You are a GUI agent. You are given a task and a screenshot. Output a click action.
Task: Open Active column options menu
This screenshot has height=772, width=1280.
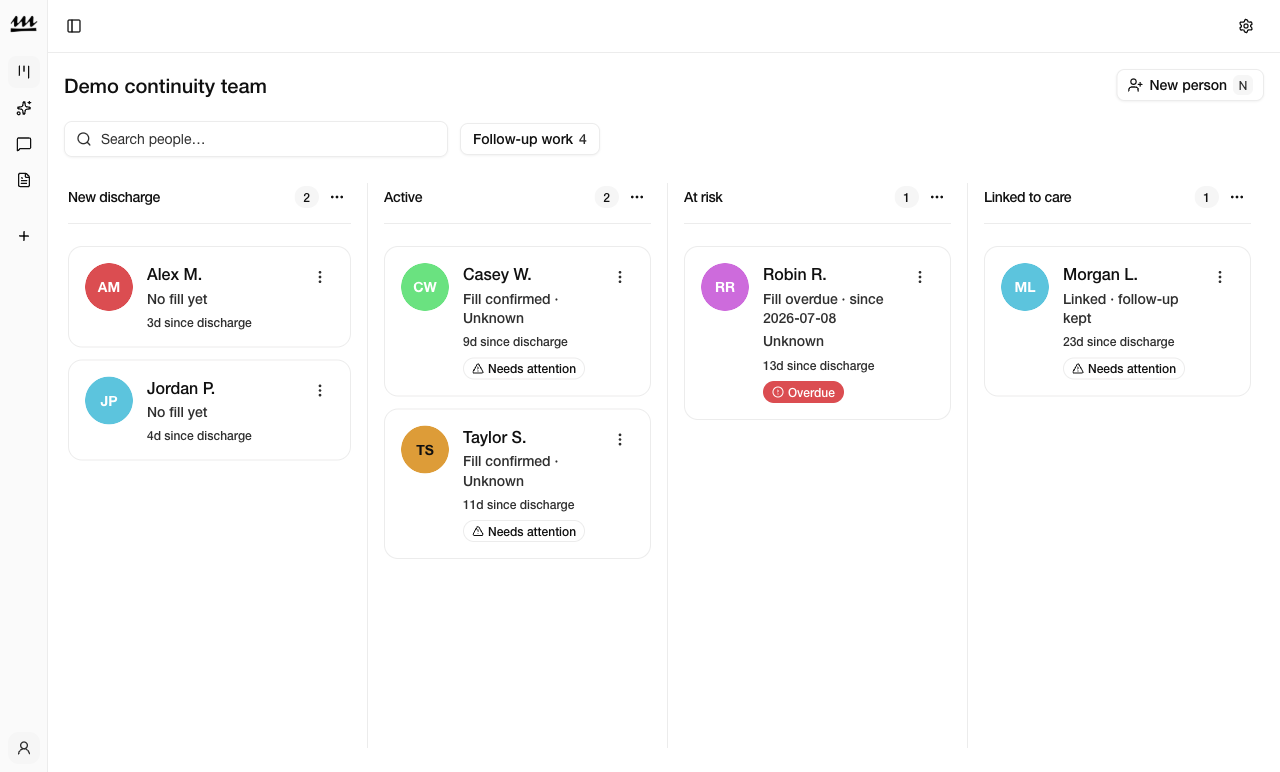coord(637,197)
